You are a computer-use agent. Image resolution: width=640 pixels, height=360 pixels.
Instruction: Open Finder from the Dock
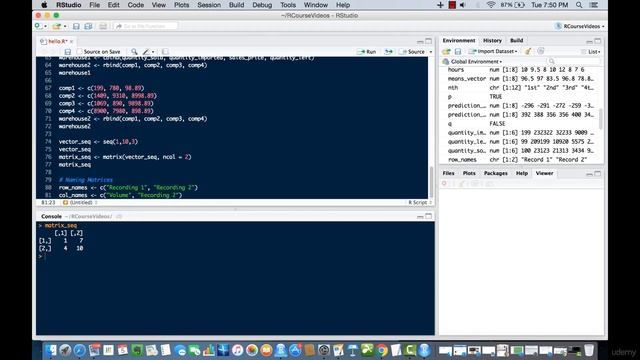tap(51, 350)
